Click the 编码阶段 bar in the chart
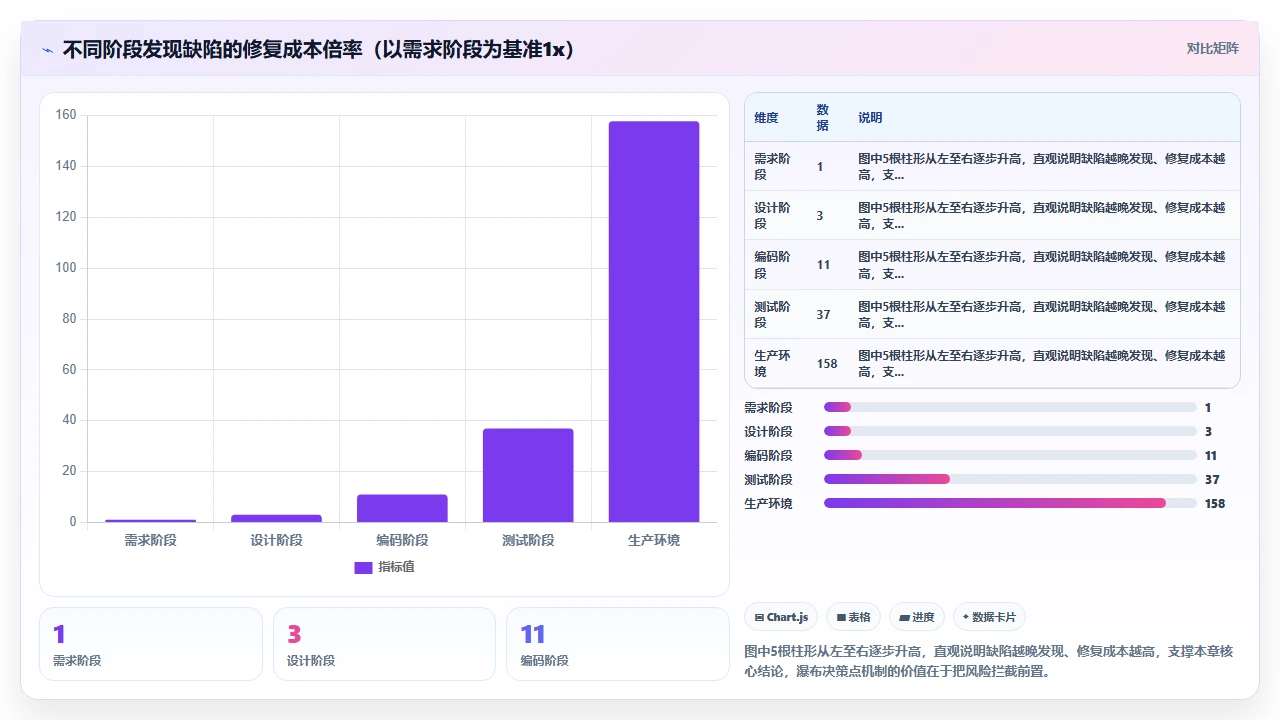Viewport: 1280px width, 720px height. [402, 508]
